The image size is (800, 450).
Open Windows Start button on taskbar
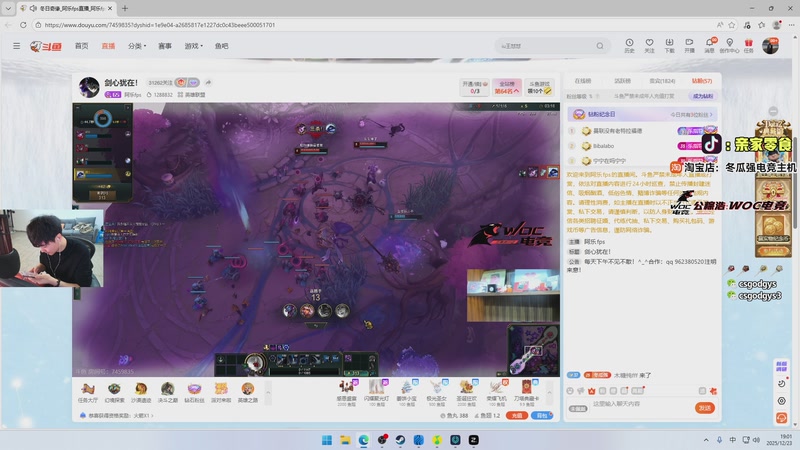click(327, 440)
